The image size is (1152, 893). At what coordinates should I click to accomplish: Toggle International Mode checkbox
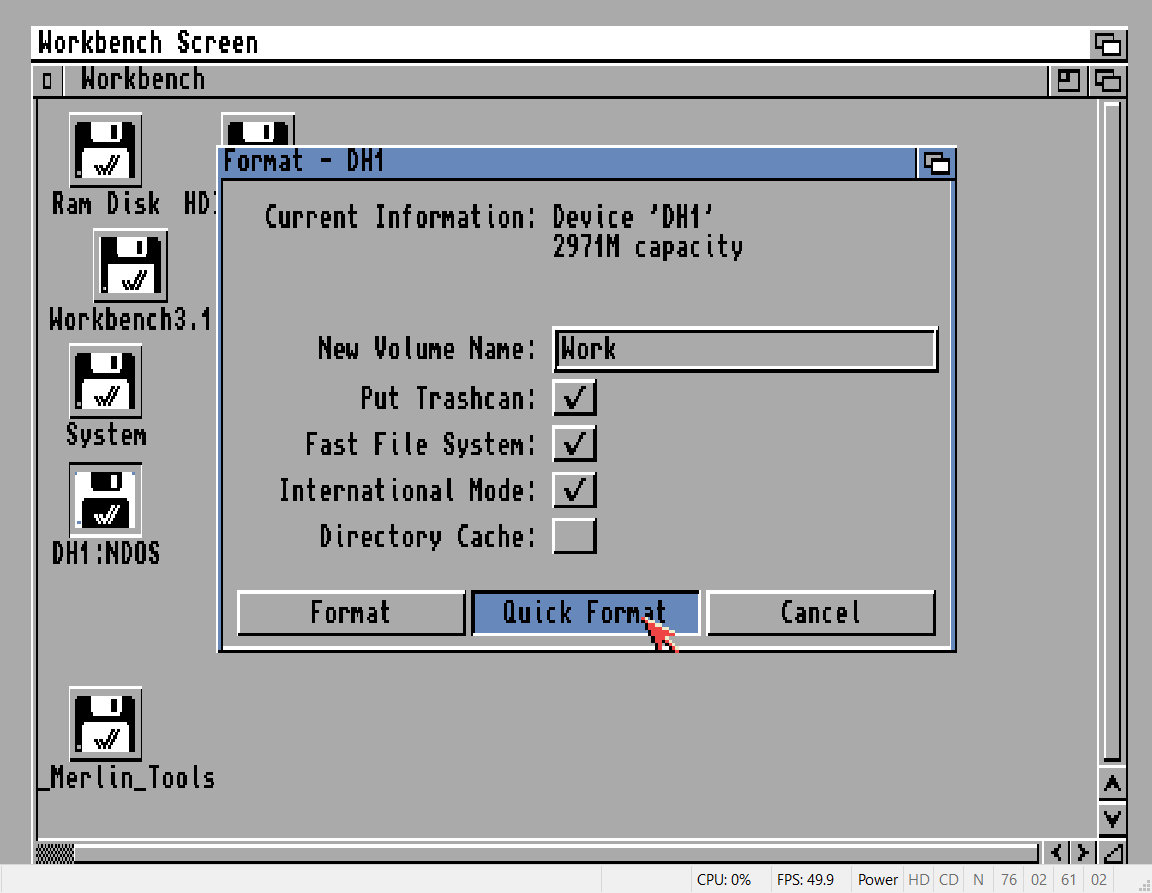[574, 490]
